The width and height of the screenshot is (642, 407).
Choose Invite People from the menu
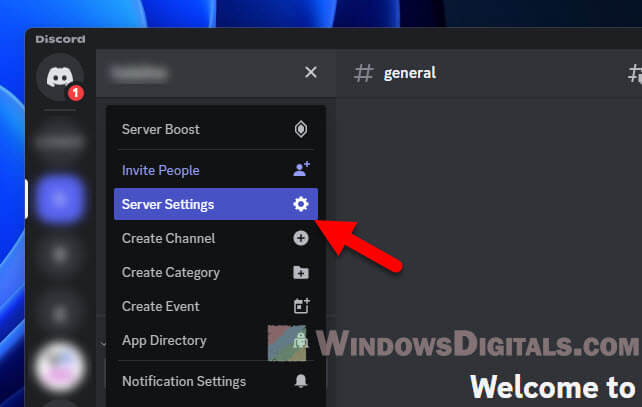click(216, 170)
